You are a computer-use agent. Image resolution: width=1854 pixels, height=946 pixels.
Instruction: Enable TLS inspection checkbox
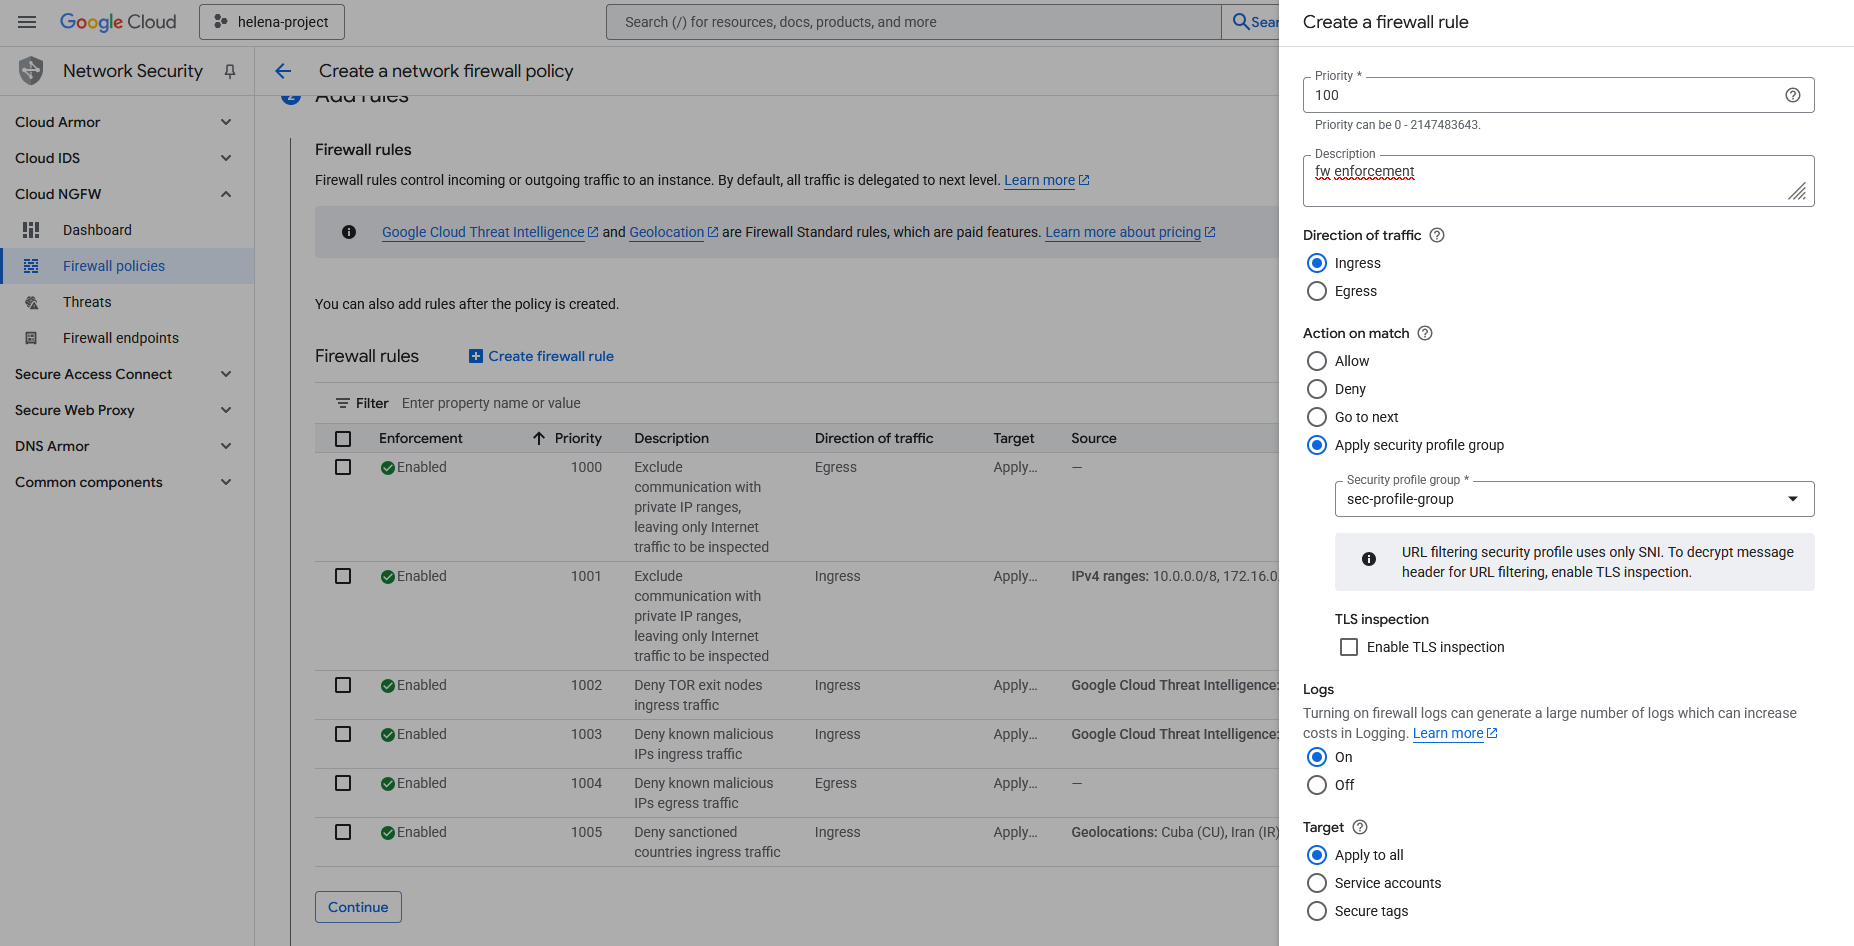1349,647
